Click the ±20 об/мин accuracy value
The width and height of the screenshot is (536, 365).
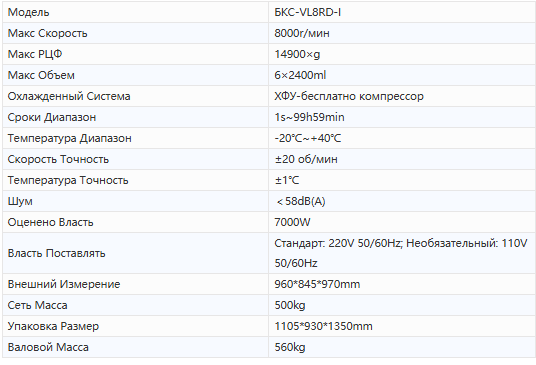(306, 159)
